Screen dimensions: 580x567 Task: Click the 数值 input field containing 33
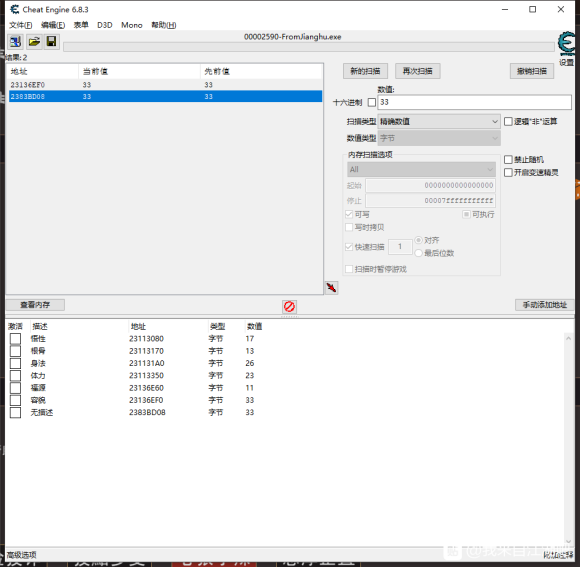[x=475, y=102]
